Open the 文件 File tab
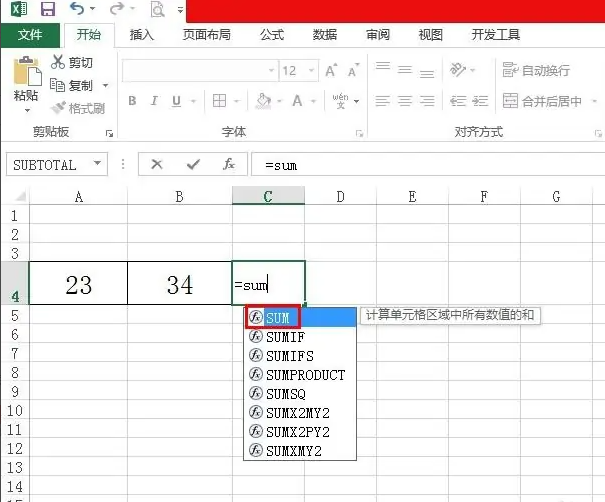The height and width of the screenshot is (502, 605). pyautogui.click(x=30, y=35)
